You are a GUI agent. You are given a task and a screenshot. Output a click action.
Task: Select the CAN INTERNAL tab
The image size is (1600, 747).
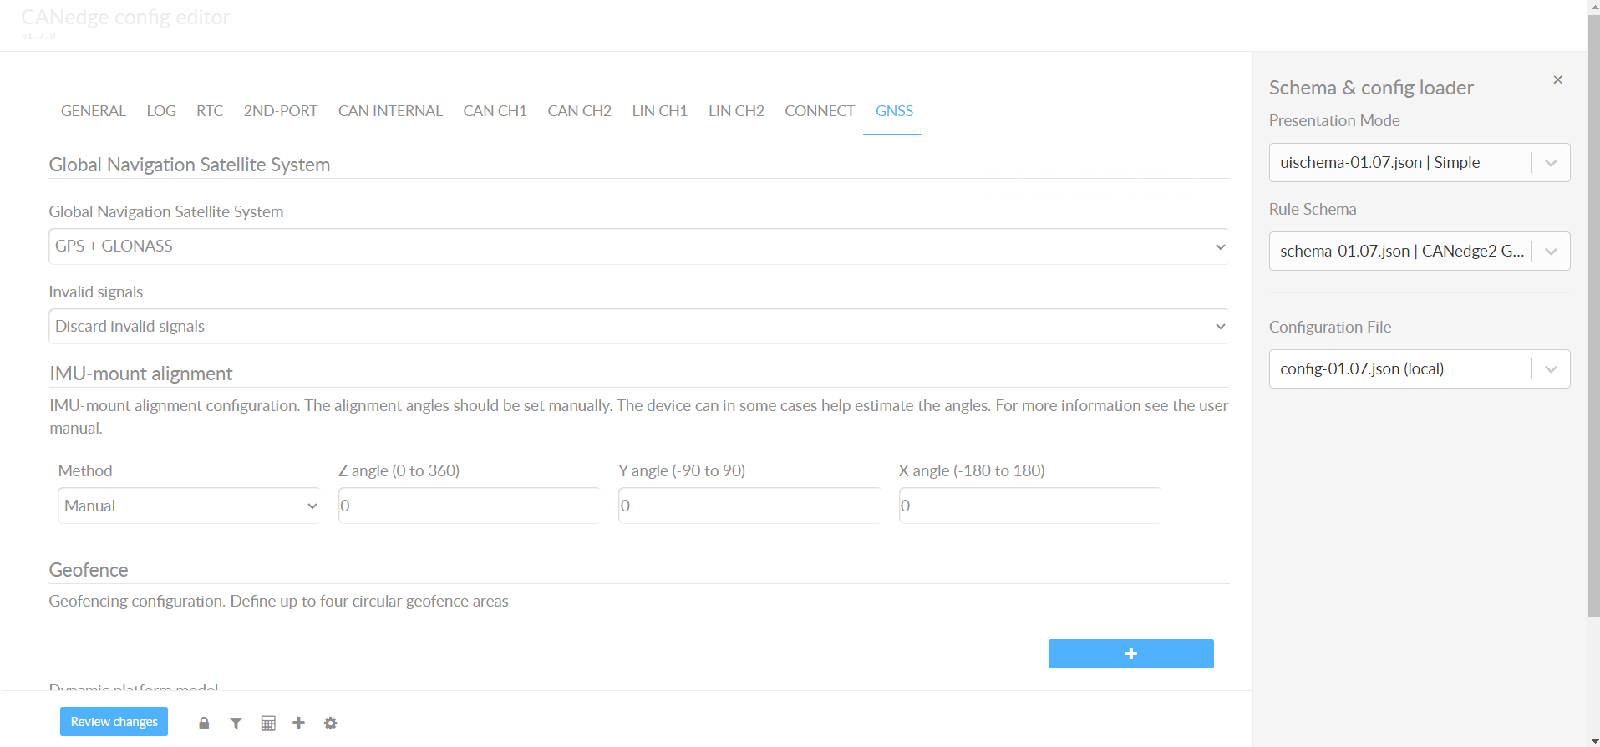pos(390,111)
